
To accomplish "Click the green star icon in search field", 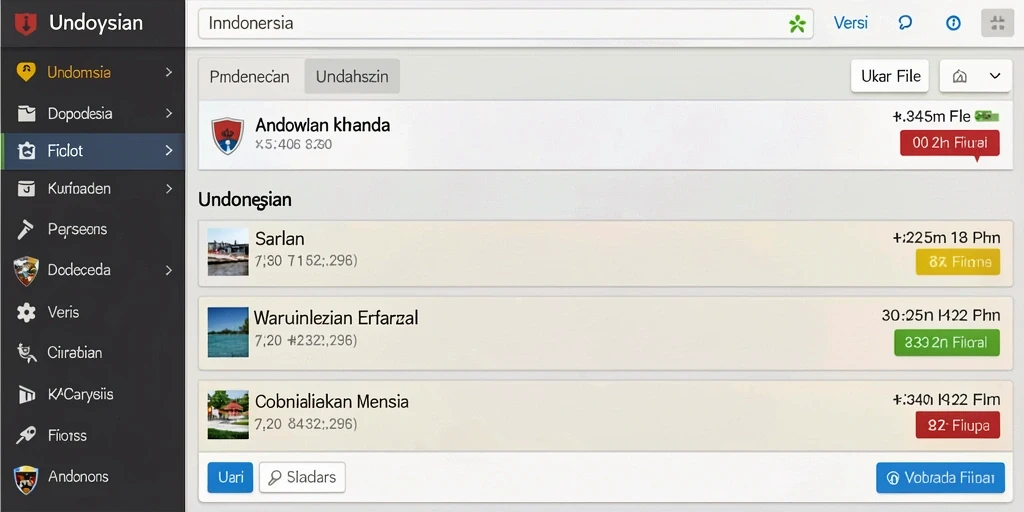I will coord(797,24).
